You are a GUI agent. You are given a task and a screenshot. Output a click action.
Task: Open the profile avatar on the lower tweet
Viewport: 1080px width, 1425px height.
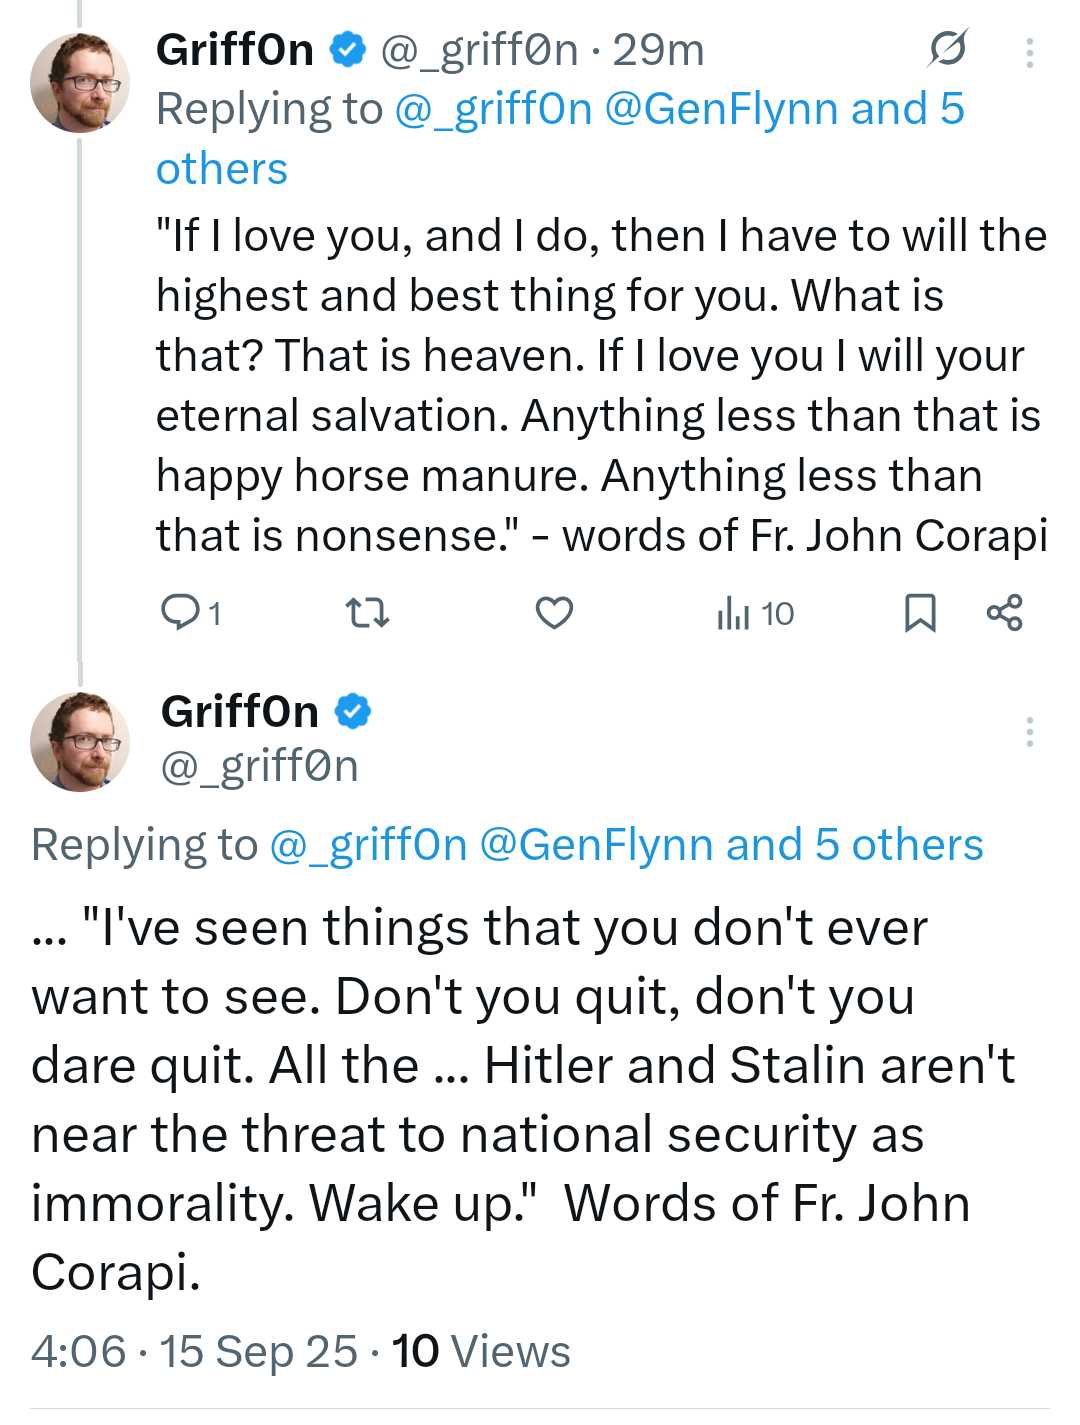pyautogui.click(x=80, y=741)
